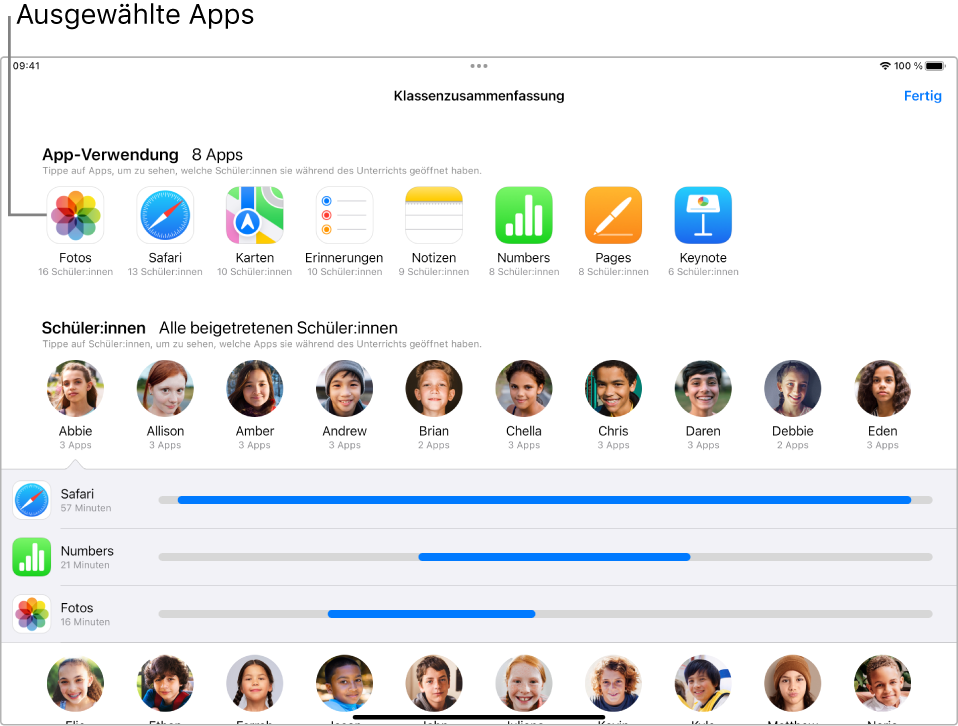
Task: Select the Erinnerungen app icon
Action: [344, 215]
